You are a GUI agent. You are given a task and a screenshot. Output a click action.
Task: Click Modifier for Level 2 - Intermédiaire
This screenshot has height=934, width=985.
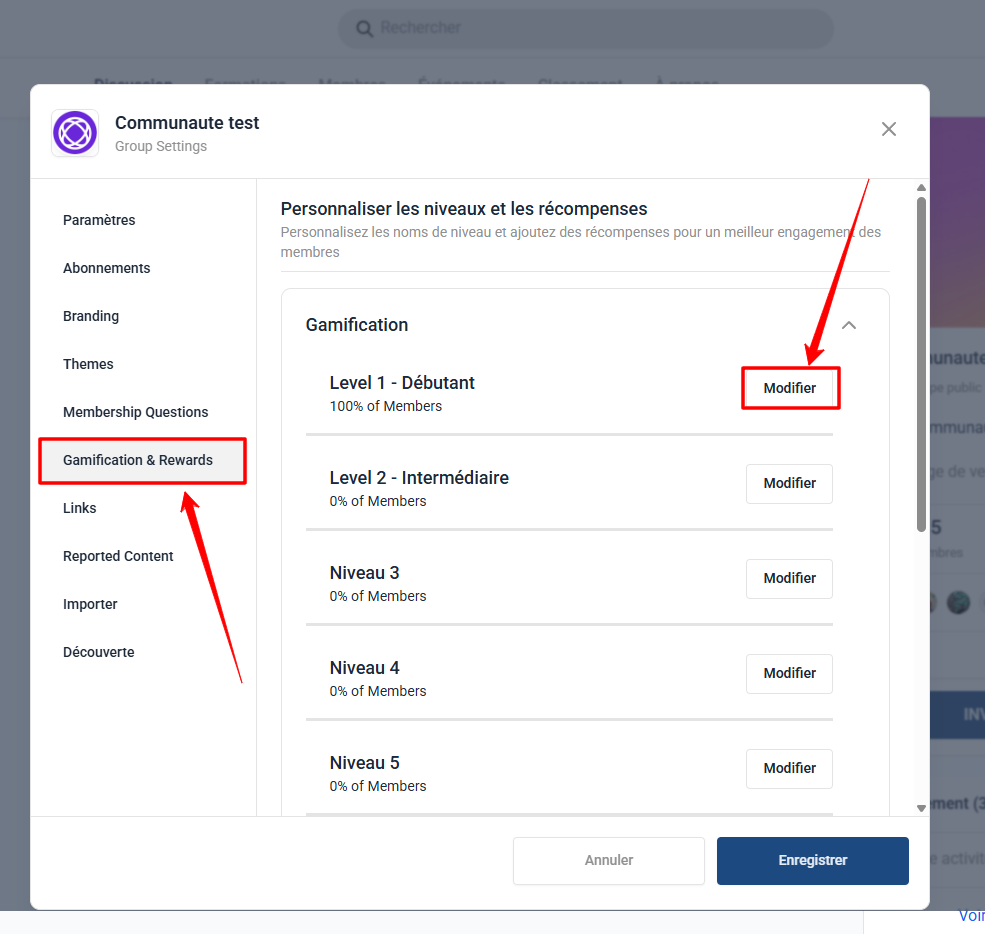[789, 484]
